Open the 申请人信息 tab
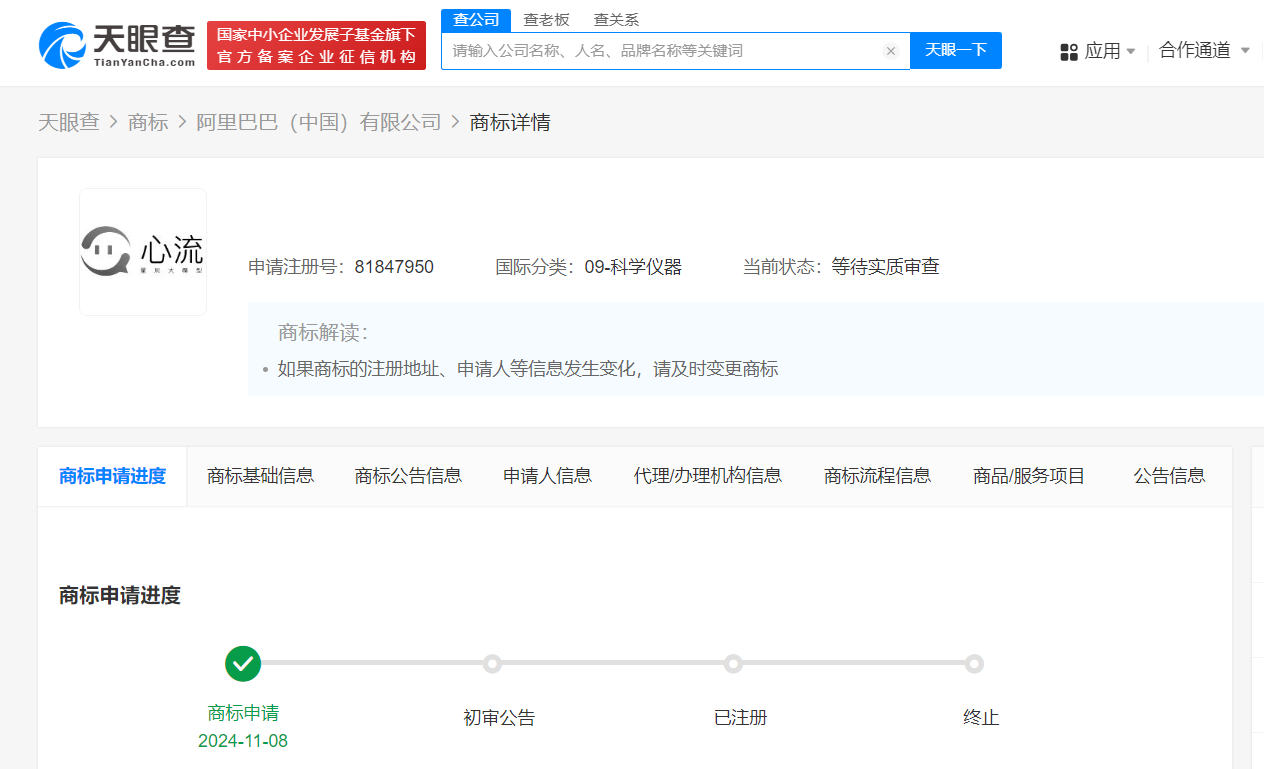Screen dimensions: 1264x769 point(547,476)
